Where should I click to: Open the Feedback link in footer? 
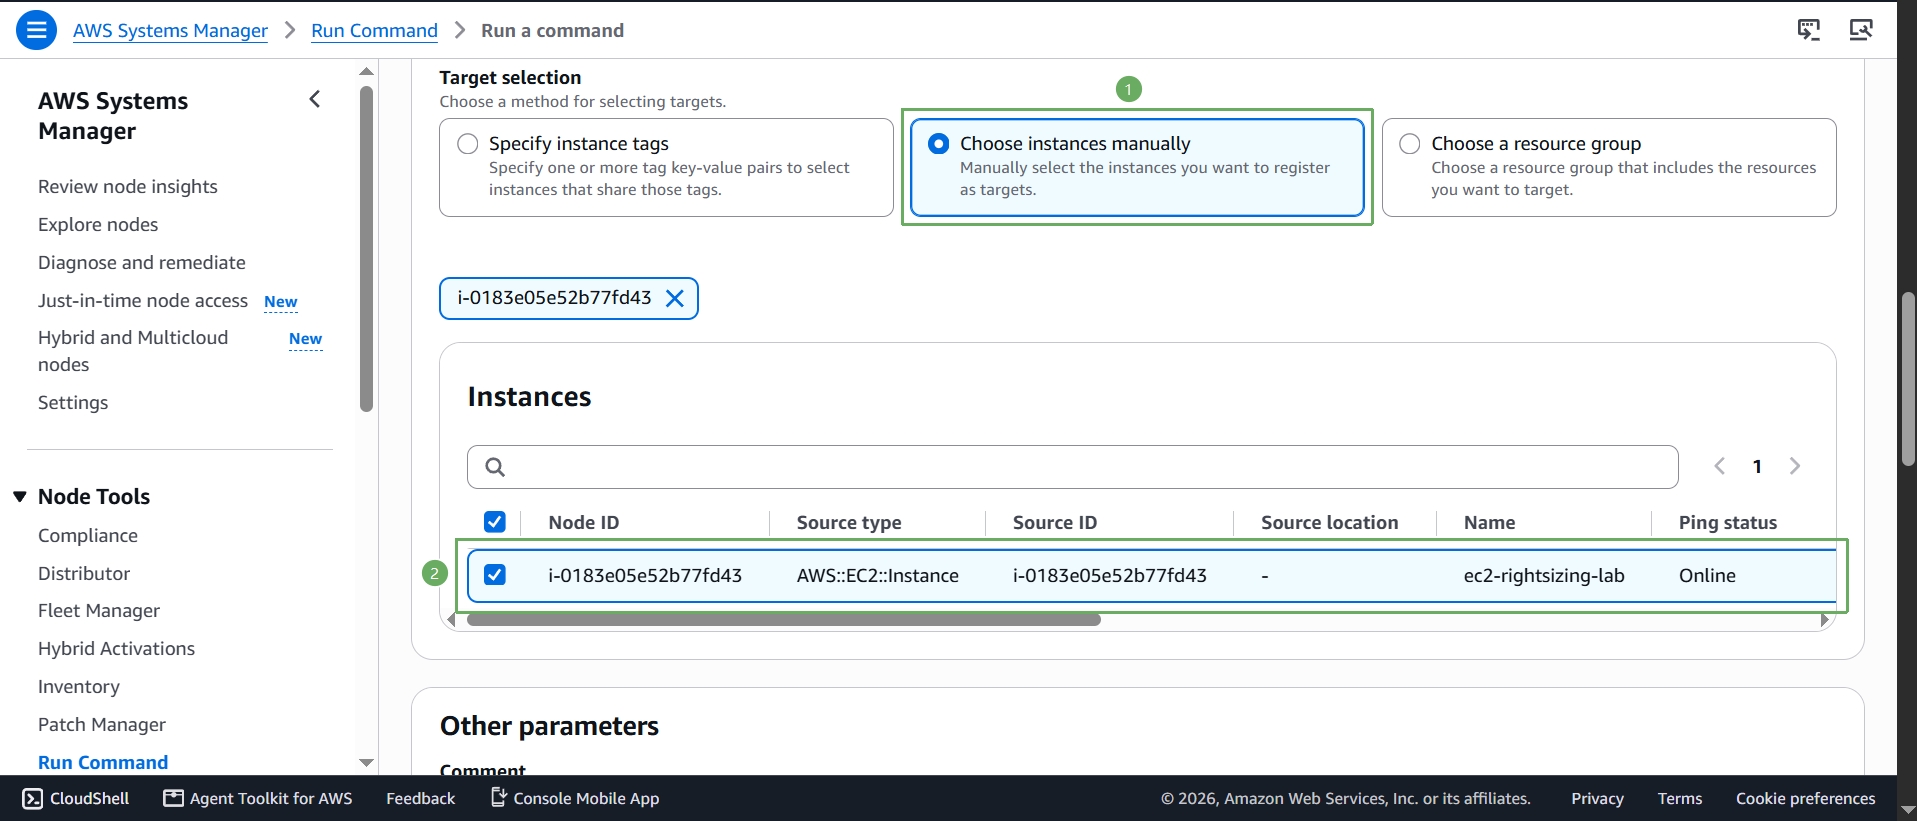pos(421,798)
